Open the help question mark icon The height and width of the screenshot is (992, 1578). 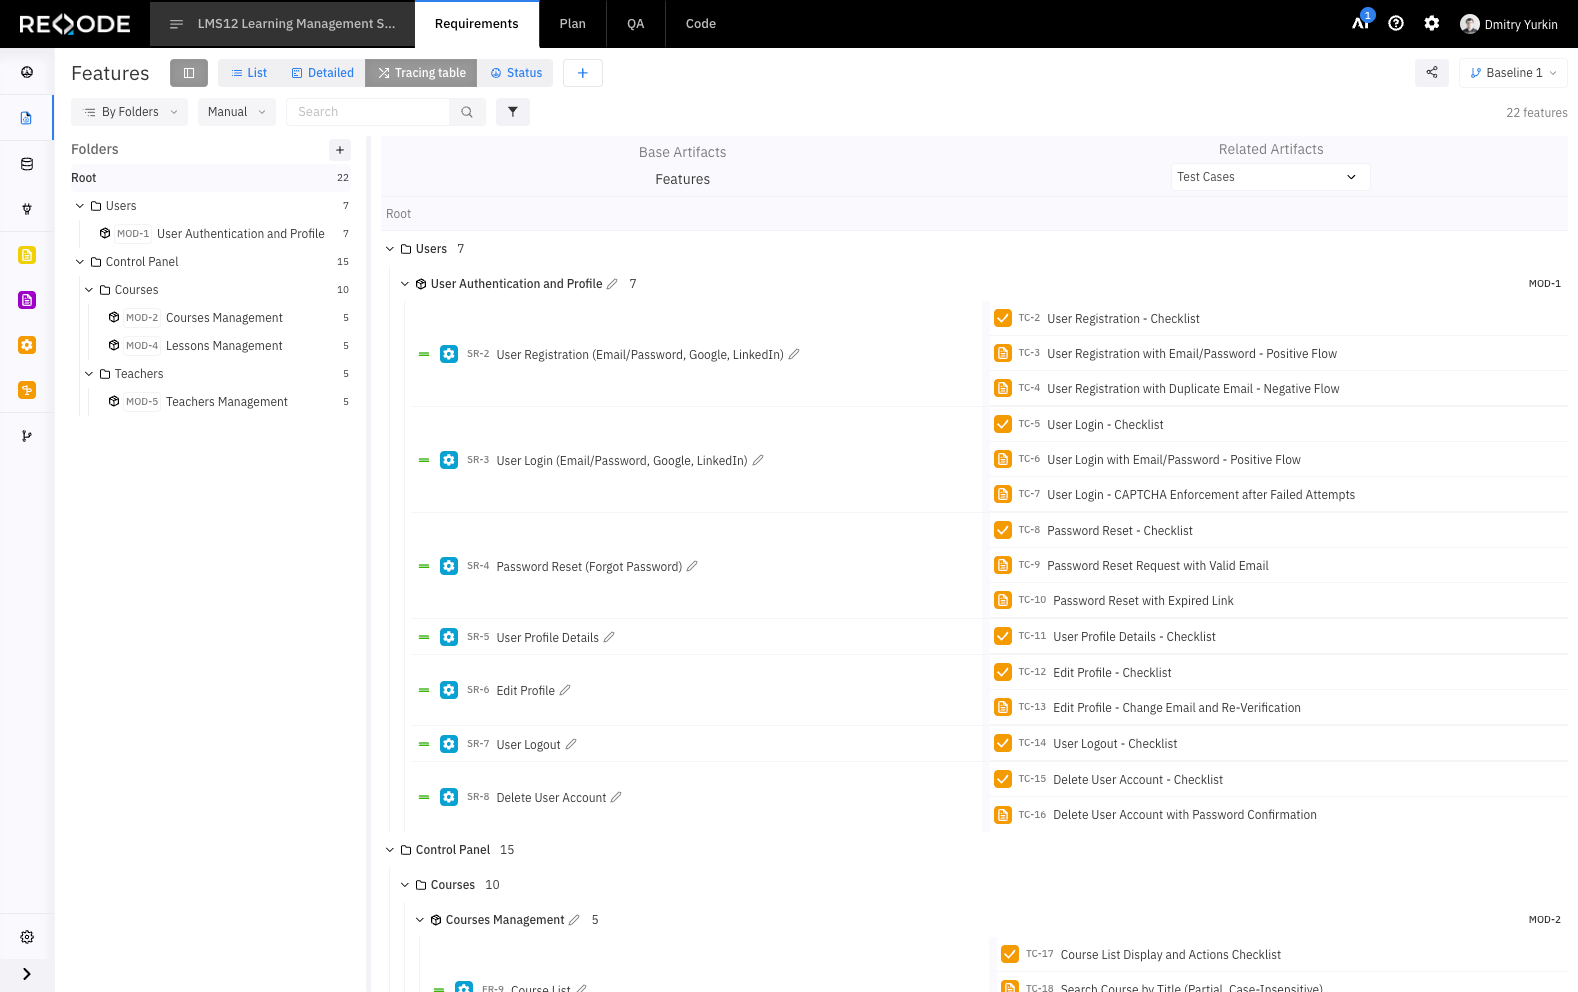point(1396,23)
